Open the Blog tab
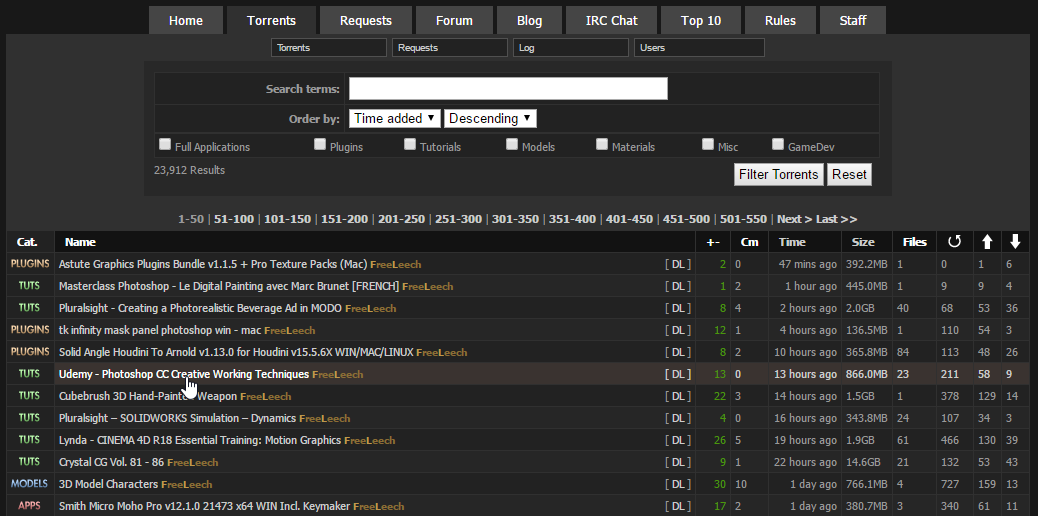The width and height of the screenshot is (1038, 516). pyautogui.click(x=529, y=21)
